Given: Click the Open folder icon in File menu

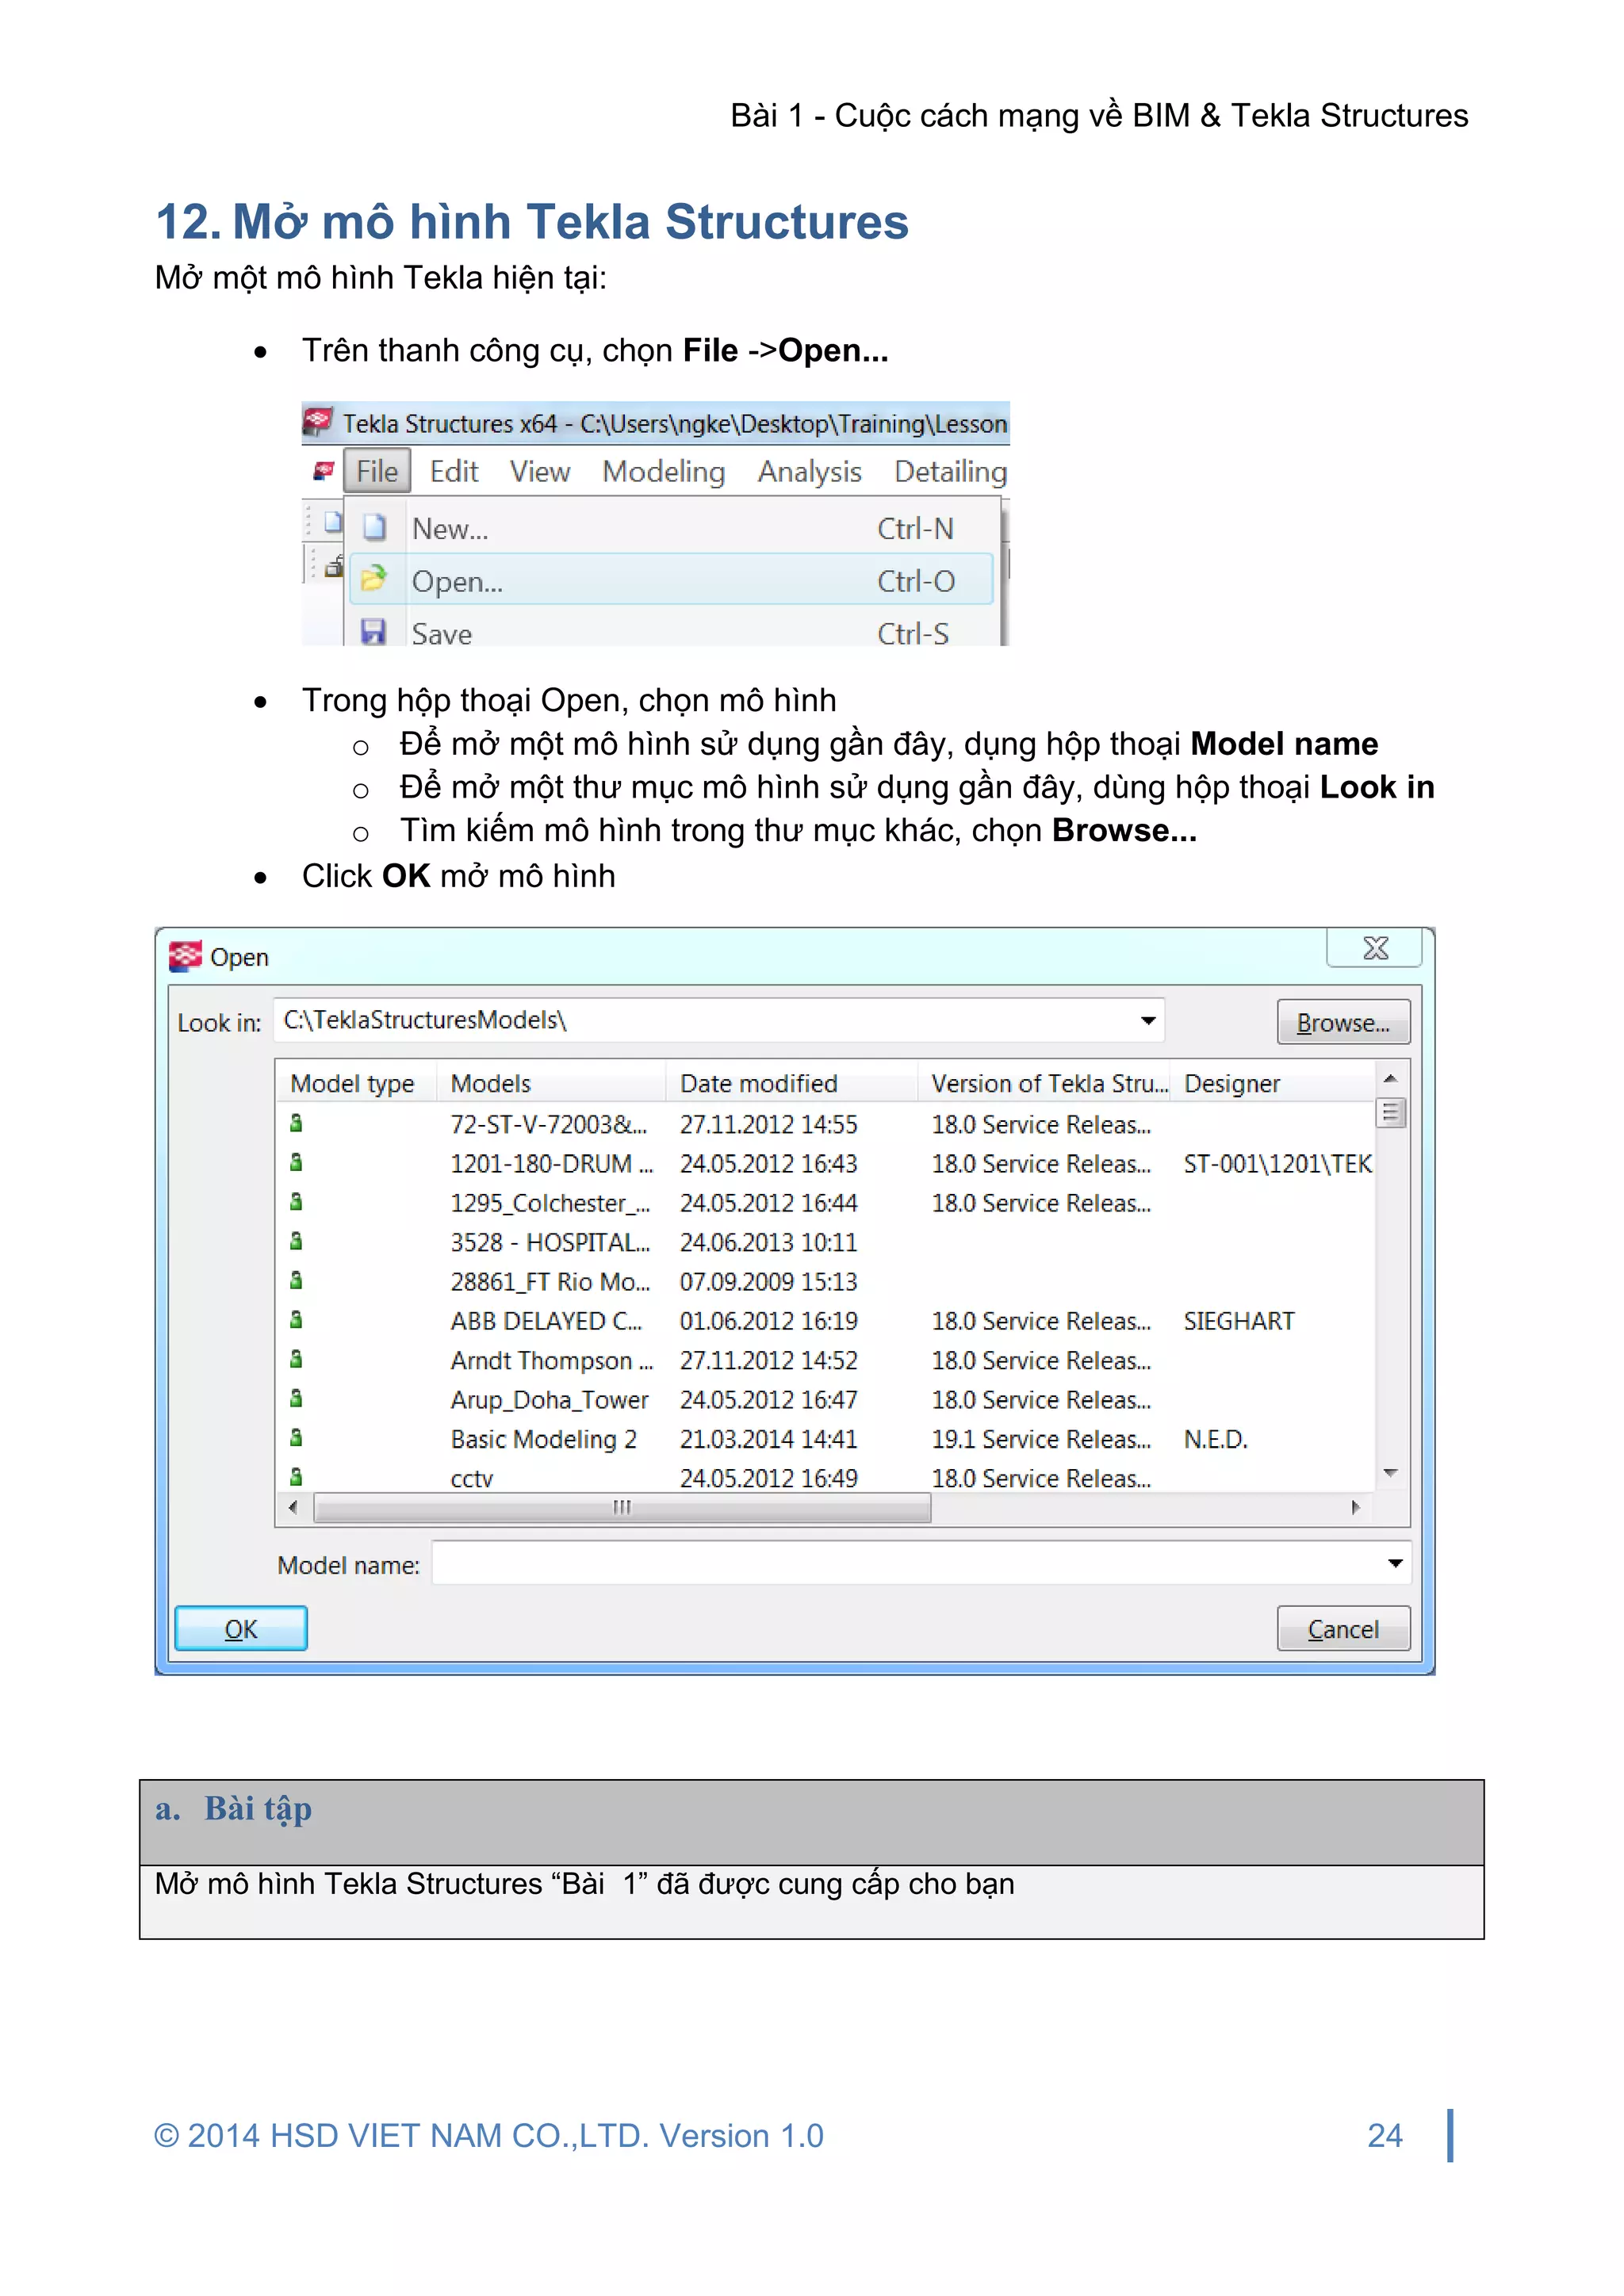Looking at the screenshot, I should [x=373, y=579].
